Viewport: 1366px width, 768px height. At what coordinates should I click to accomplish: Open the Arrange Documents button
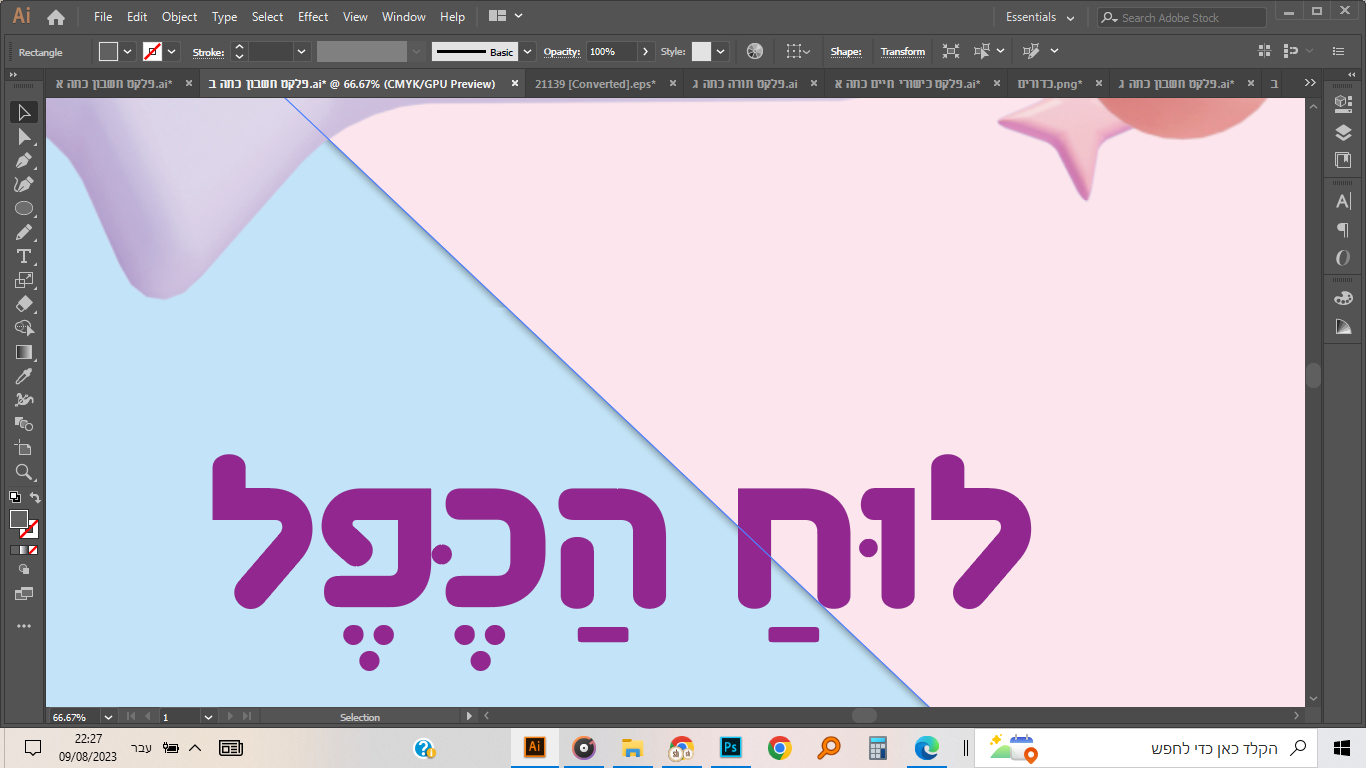[504, 17]
